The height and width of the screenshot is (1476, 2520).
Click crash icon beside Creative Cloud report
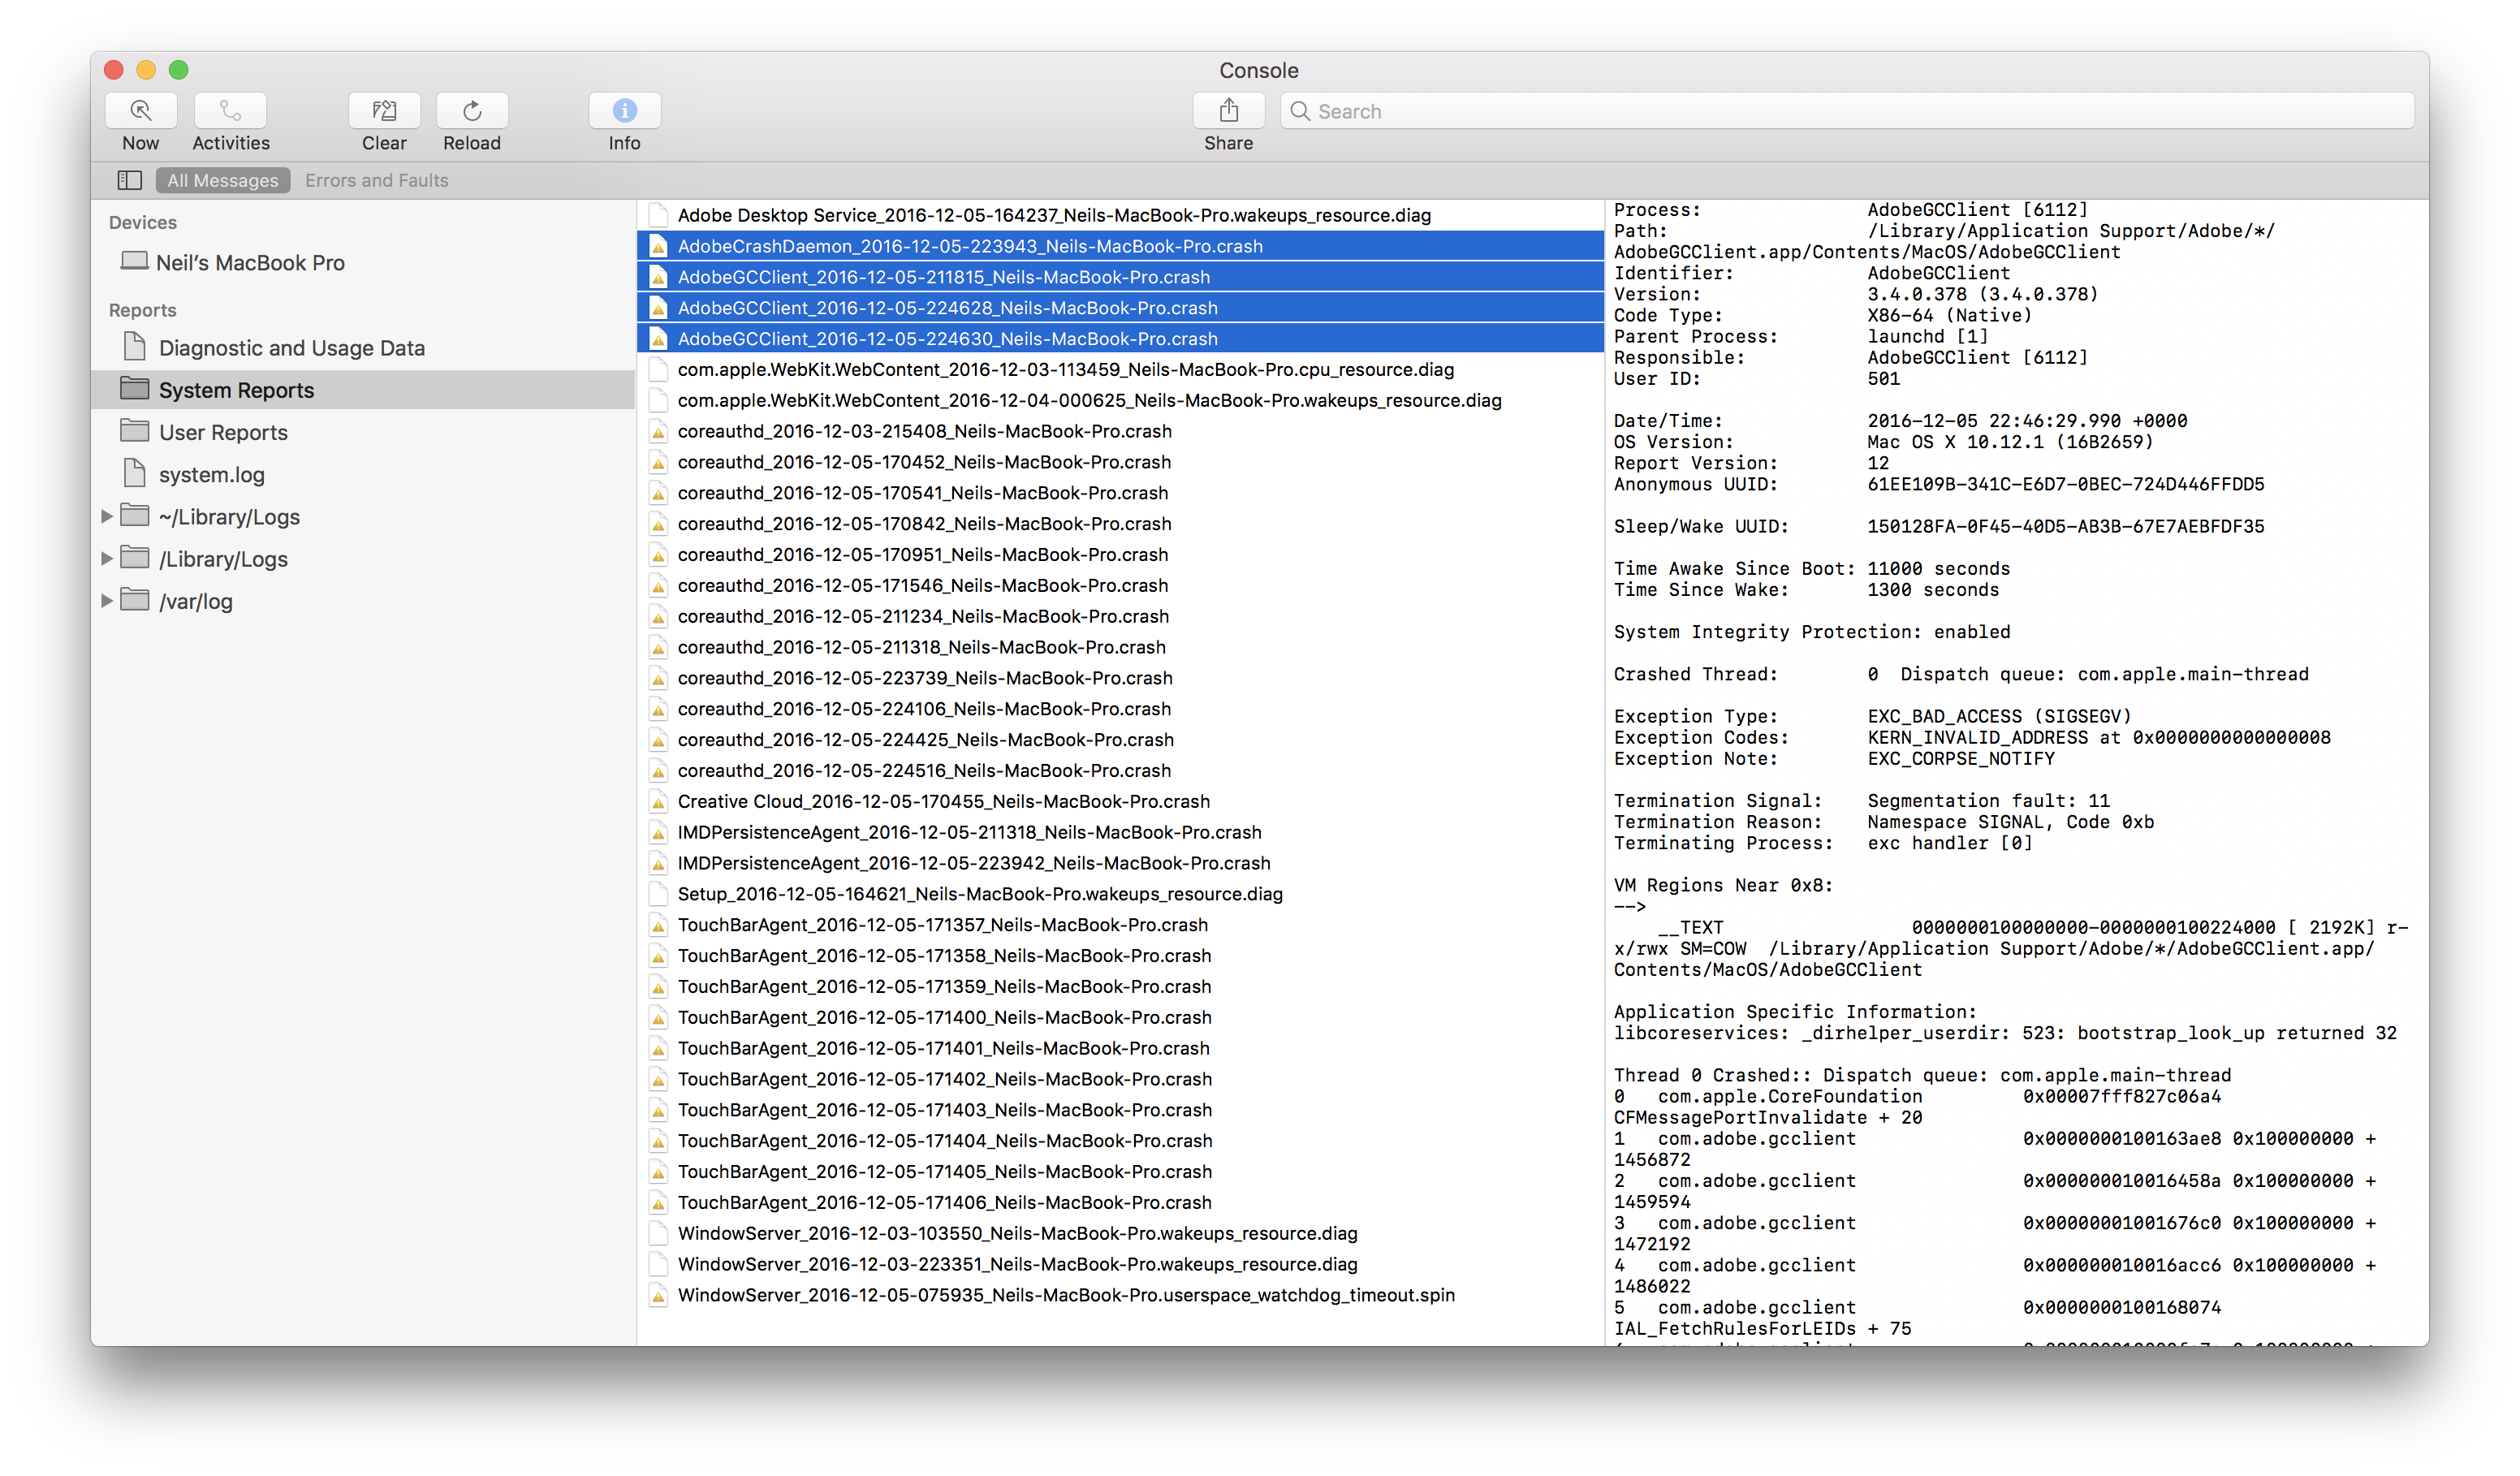(658, 801)
